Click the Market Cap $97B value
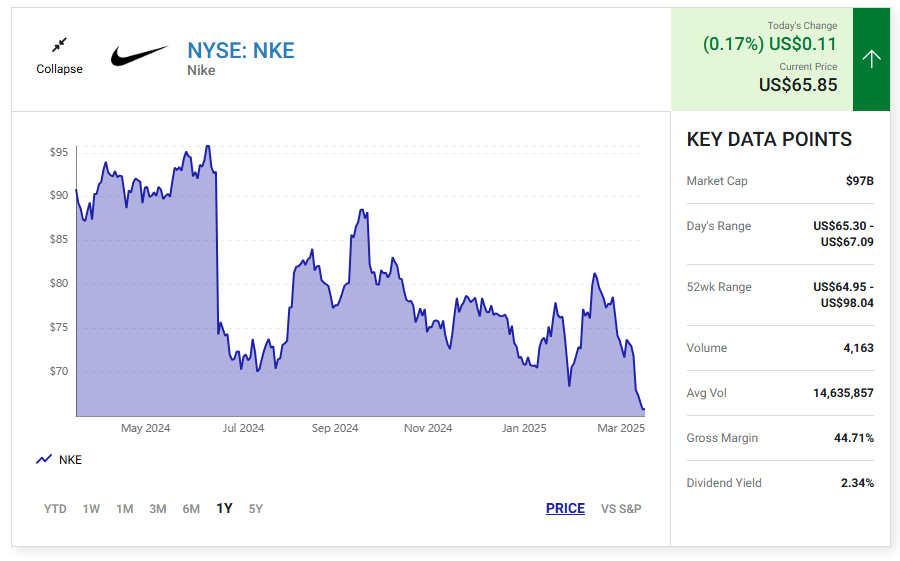Screen dimensions: 900x561 859,181
